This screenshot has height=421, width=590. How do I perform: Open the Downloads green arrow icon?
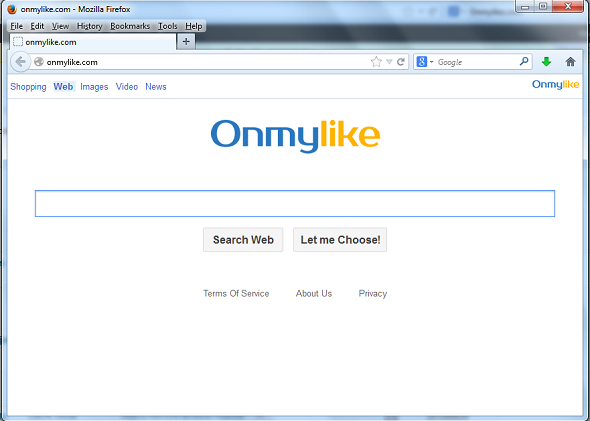(x=546, y=62)
